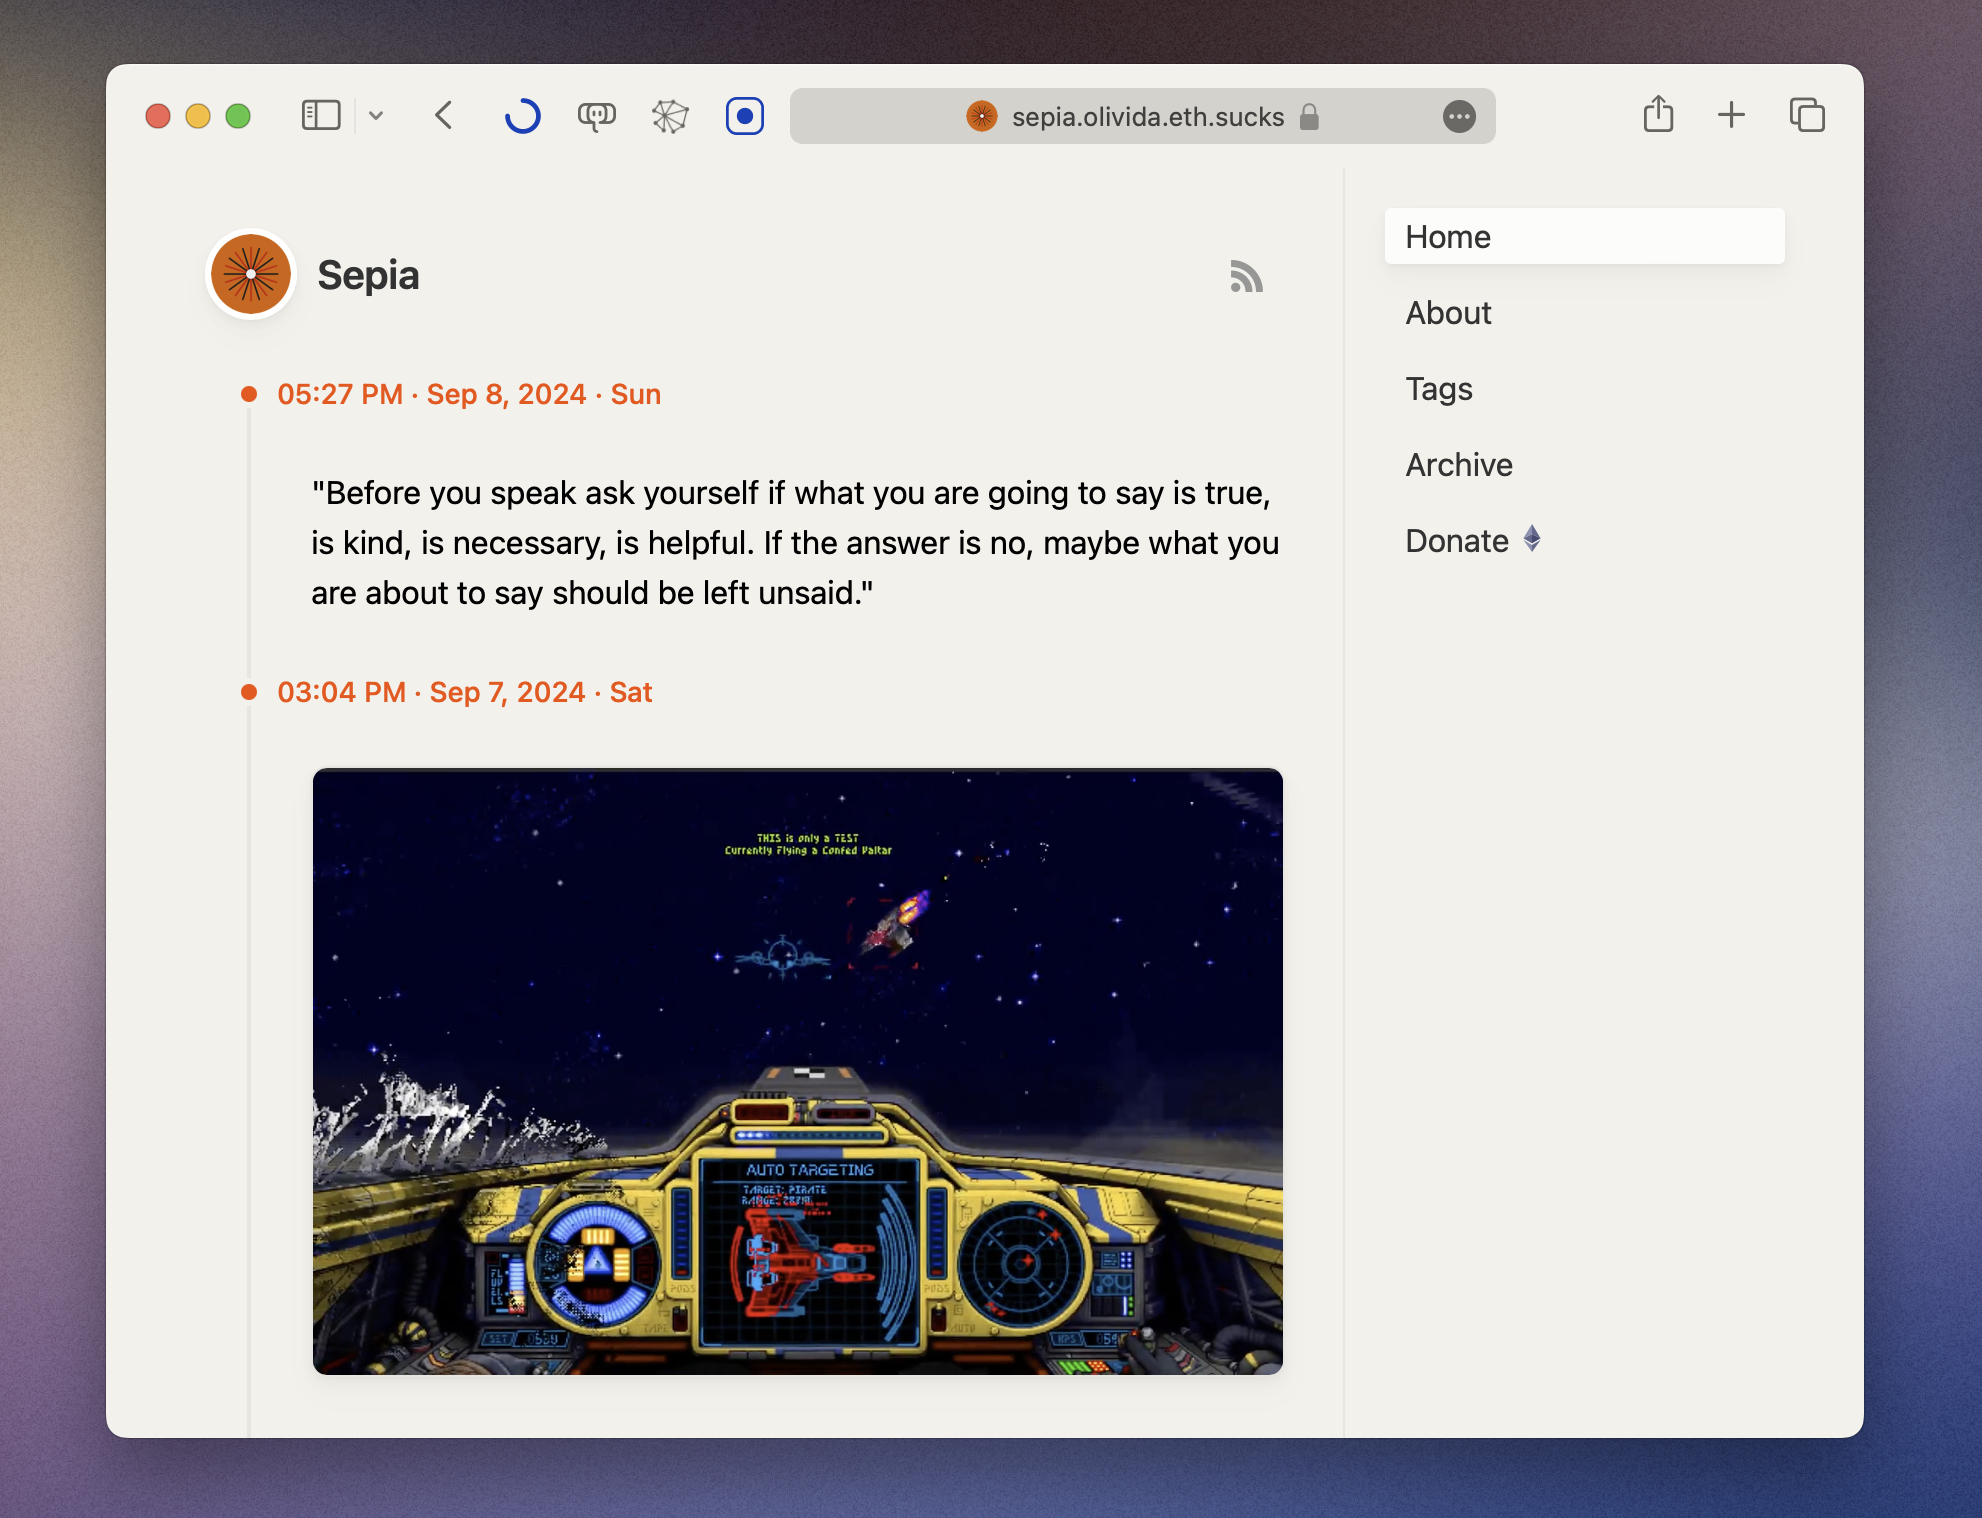Open the About page link

click(x=1448, y=313)
